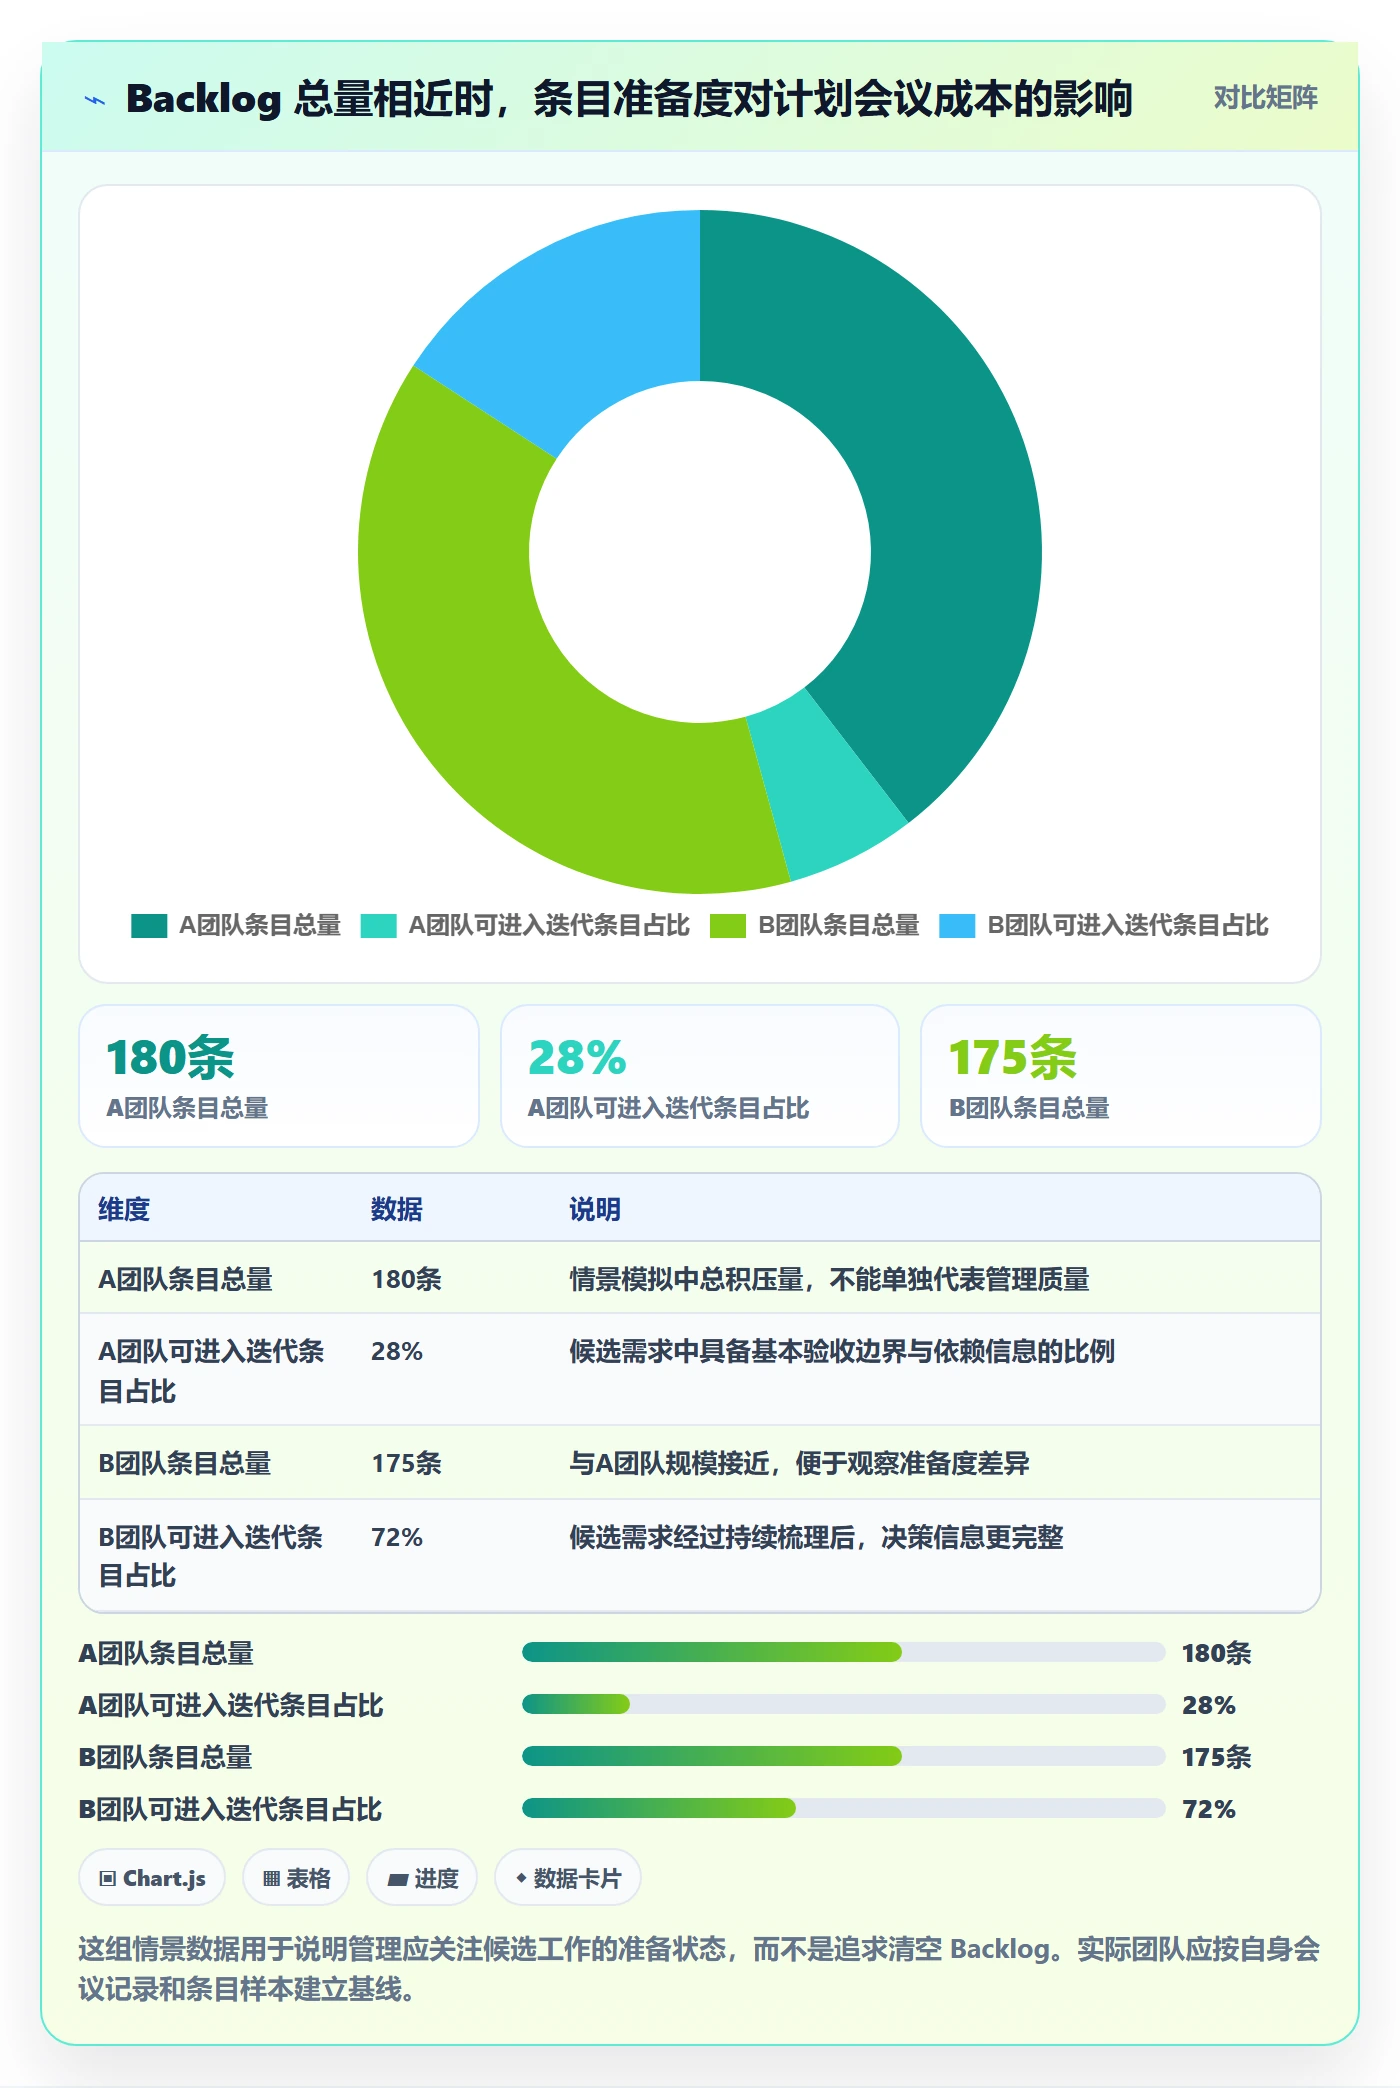Screen dimensions: 1400x2088
Task: Click table cell 候选需求经过持续梳理后，决策信息更完整
Action: [x=816, y=1537]
